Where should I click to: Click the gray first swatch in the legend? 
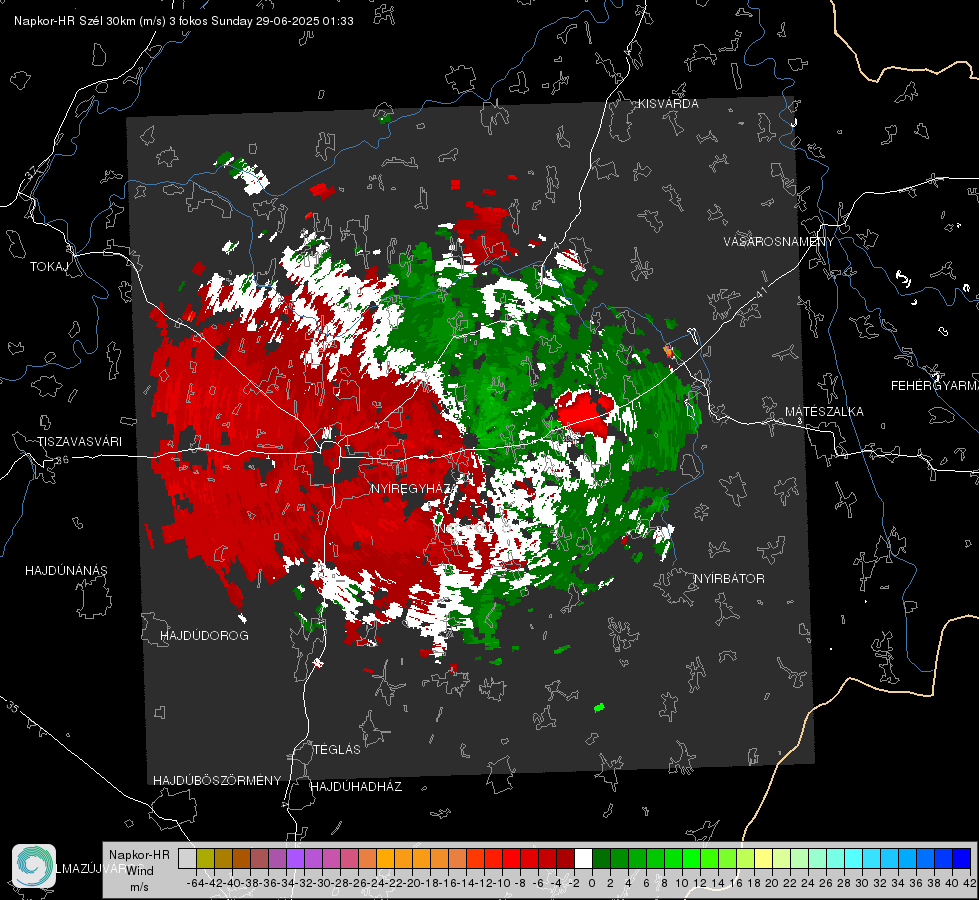187,858
